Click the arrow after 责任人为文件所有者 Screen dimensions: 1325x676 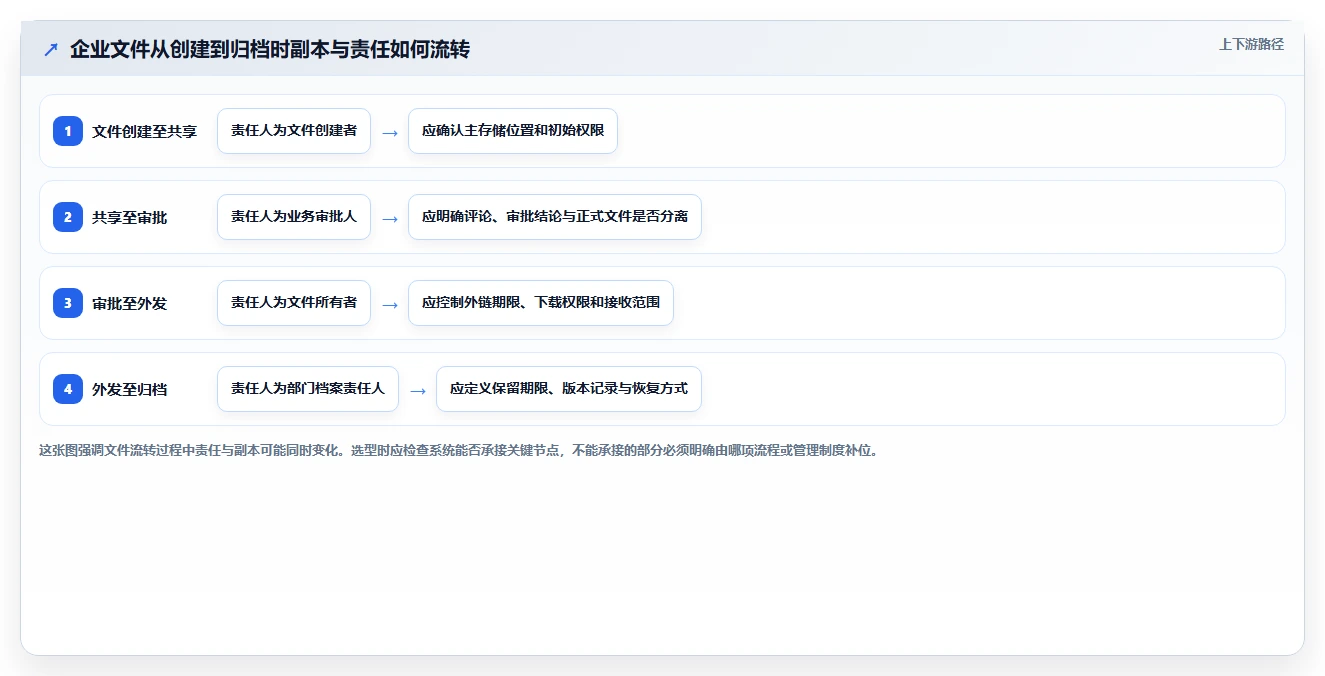click(390, 304)
